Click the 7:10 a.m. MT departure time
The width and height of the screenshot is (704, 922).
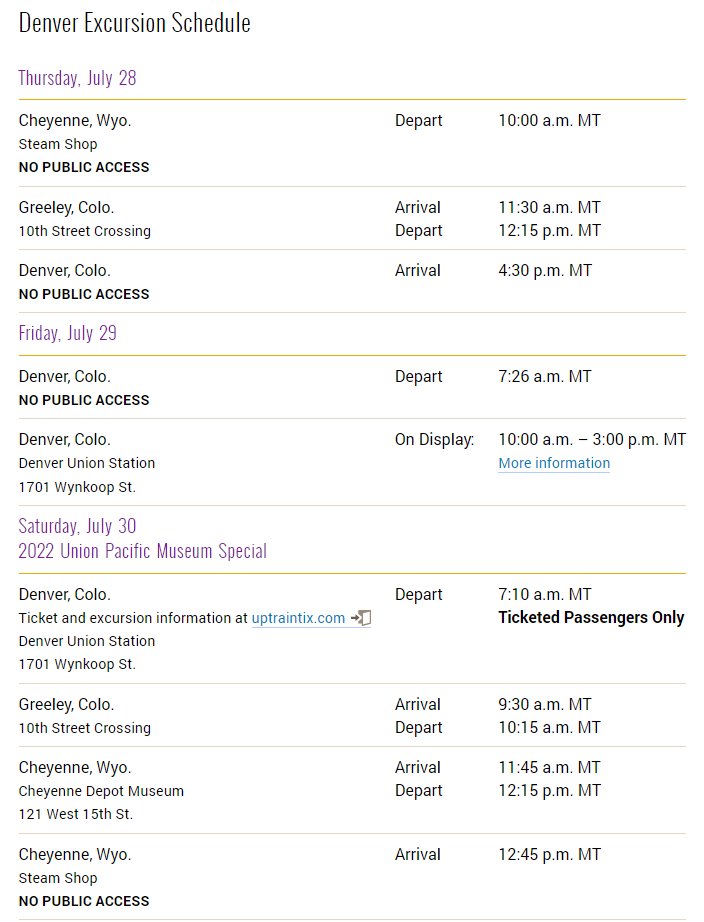click(545, 594)
